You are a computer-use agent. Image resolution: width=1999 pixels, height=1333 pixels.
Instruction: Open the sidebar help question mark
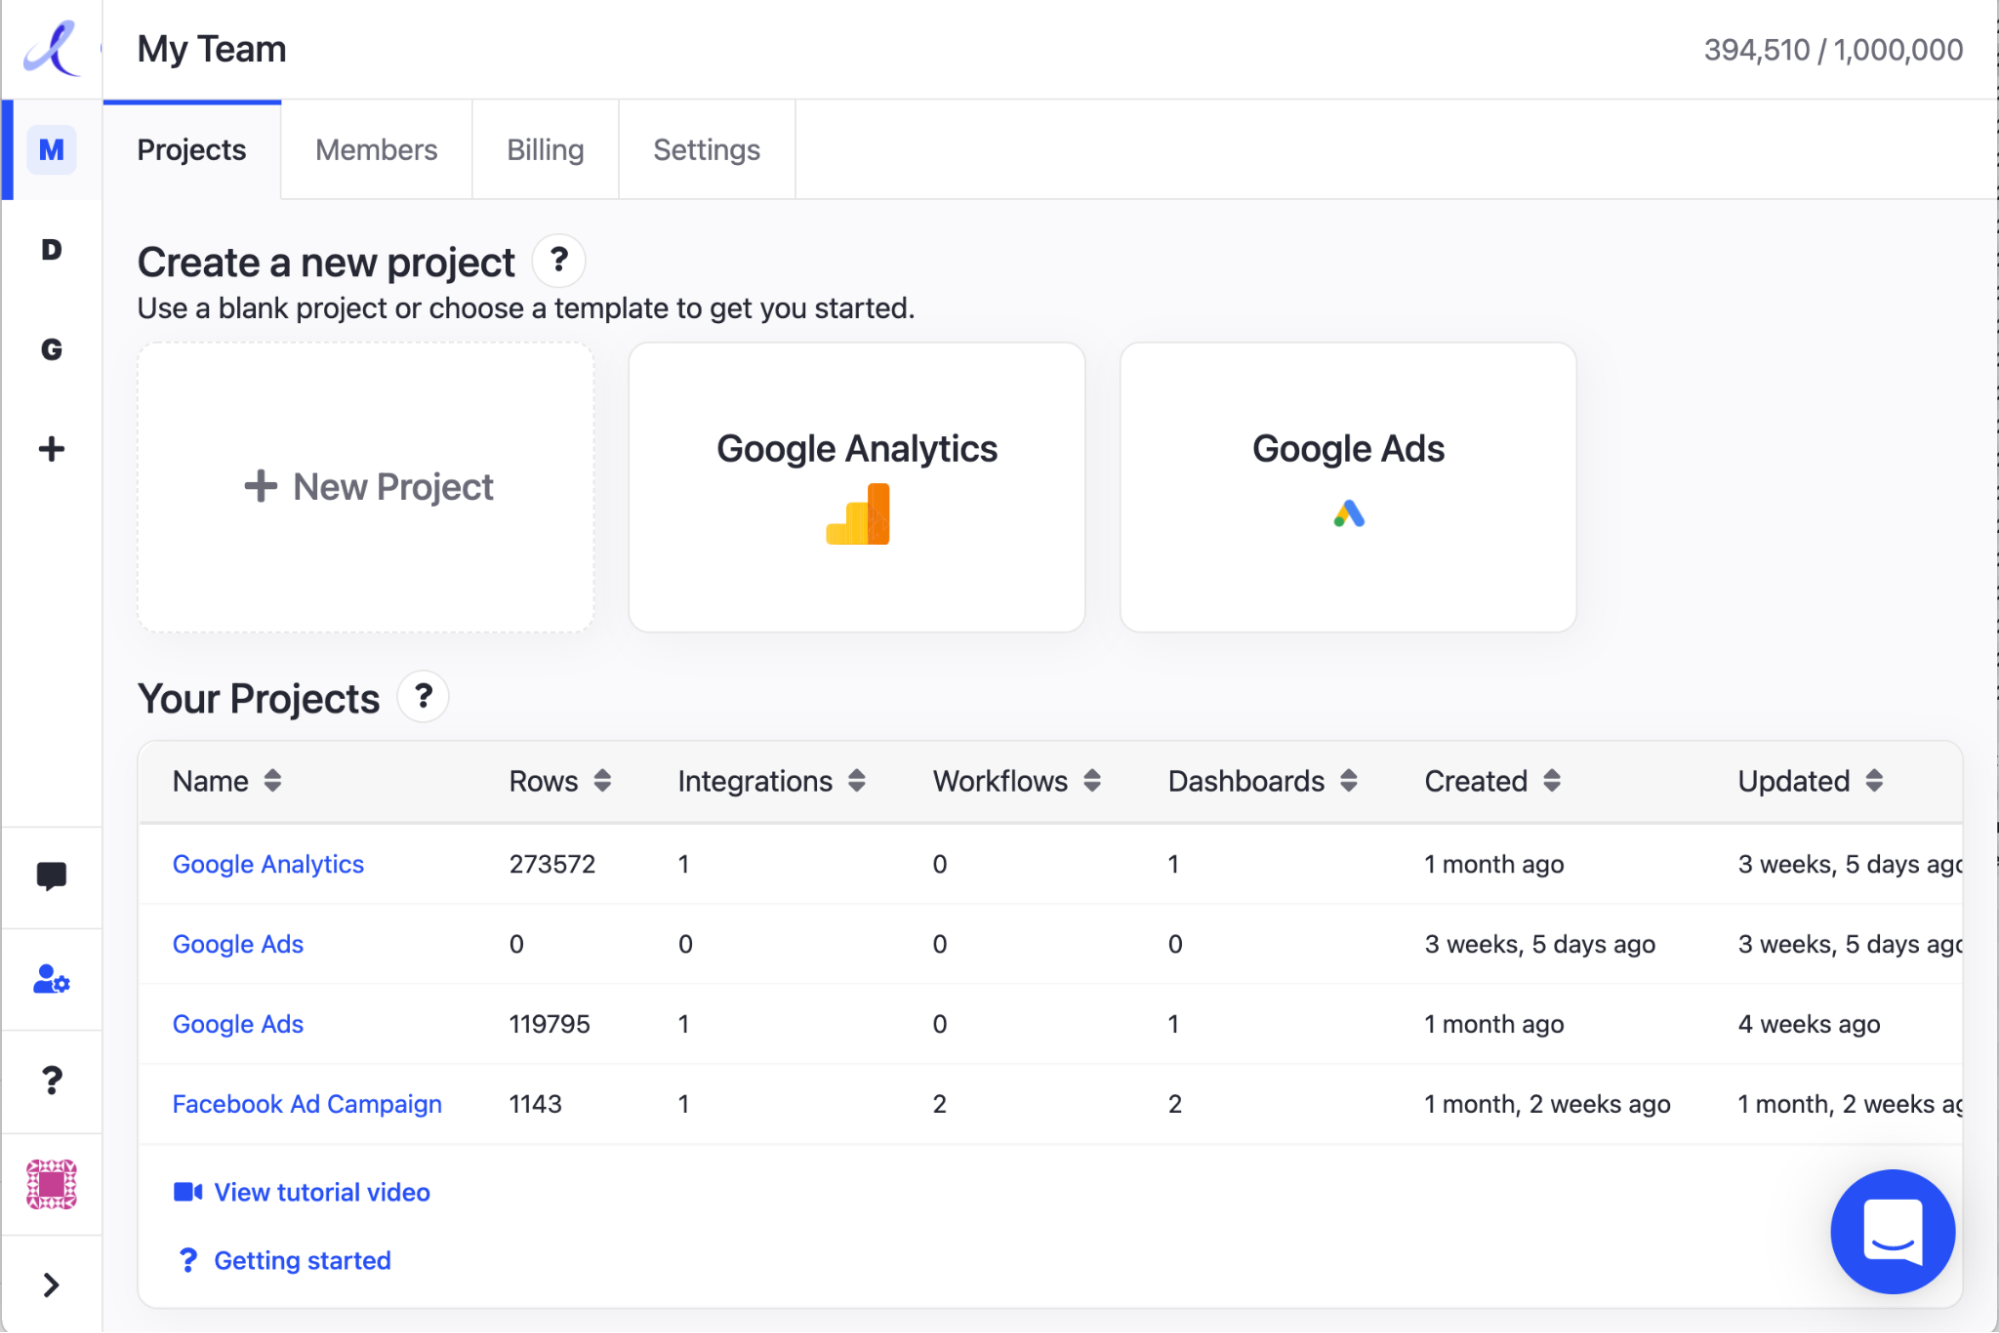(51, 1080)
